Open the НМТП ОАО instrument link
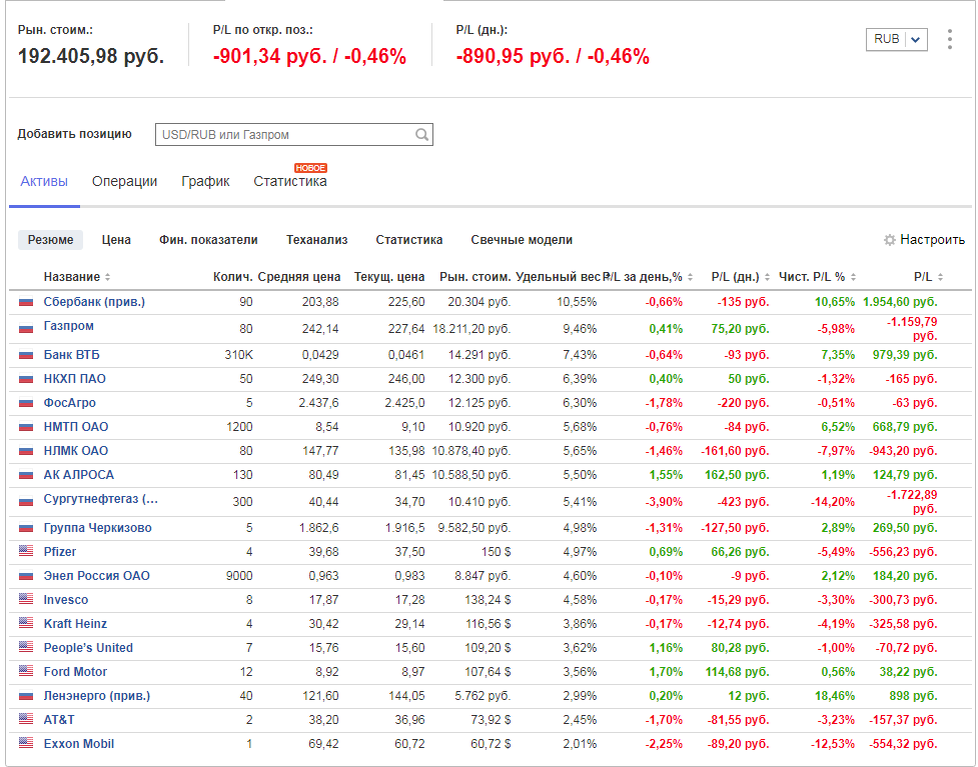This screenshot has width=978, height=767. (76, 427)
